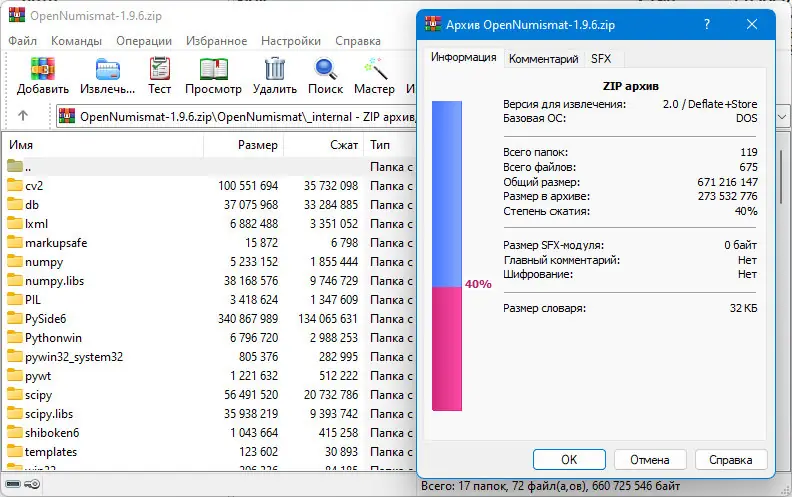Click the Удалить (Delete) trash icon
The height and width of the screenshot is (497, 792).
point(275,69)
